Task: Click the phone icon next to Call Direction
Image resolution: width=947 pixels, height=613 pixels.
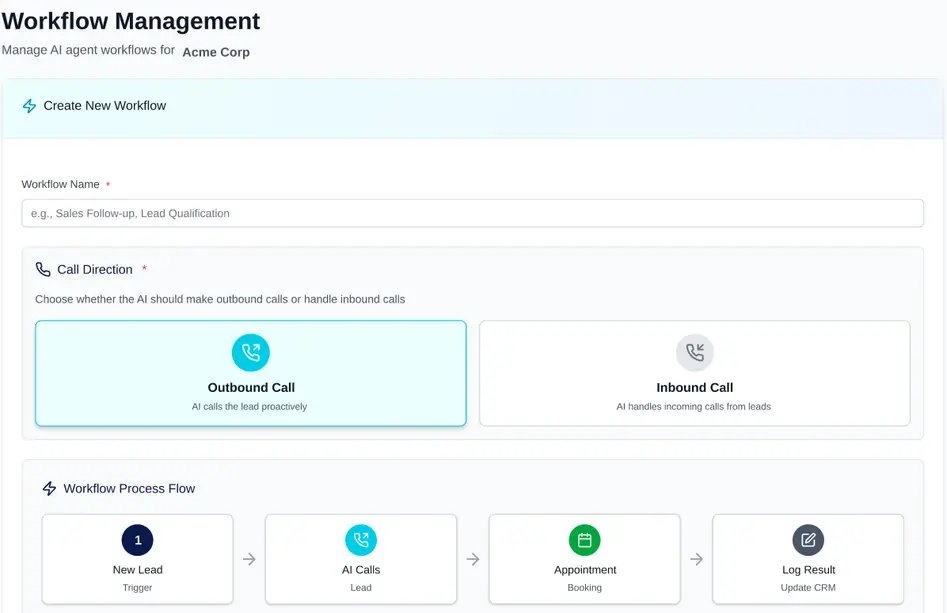Action: (43, 269)
